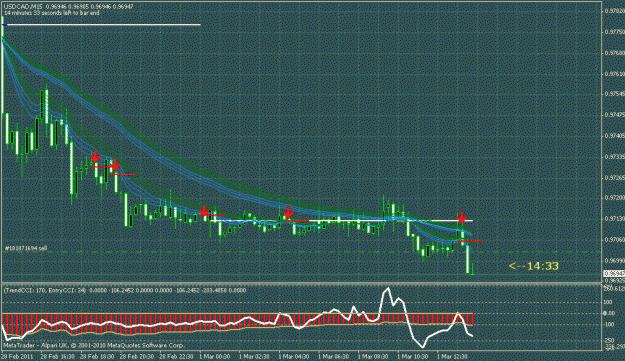Click the 0.97265 price axis label

[x=614, y=177]
